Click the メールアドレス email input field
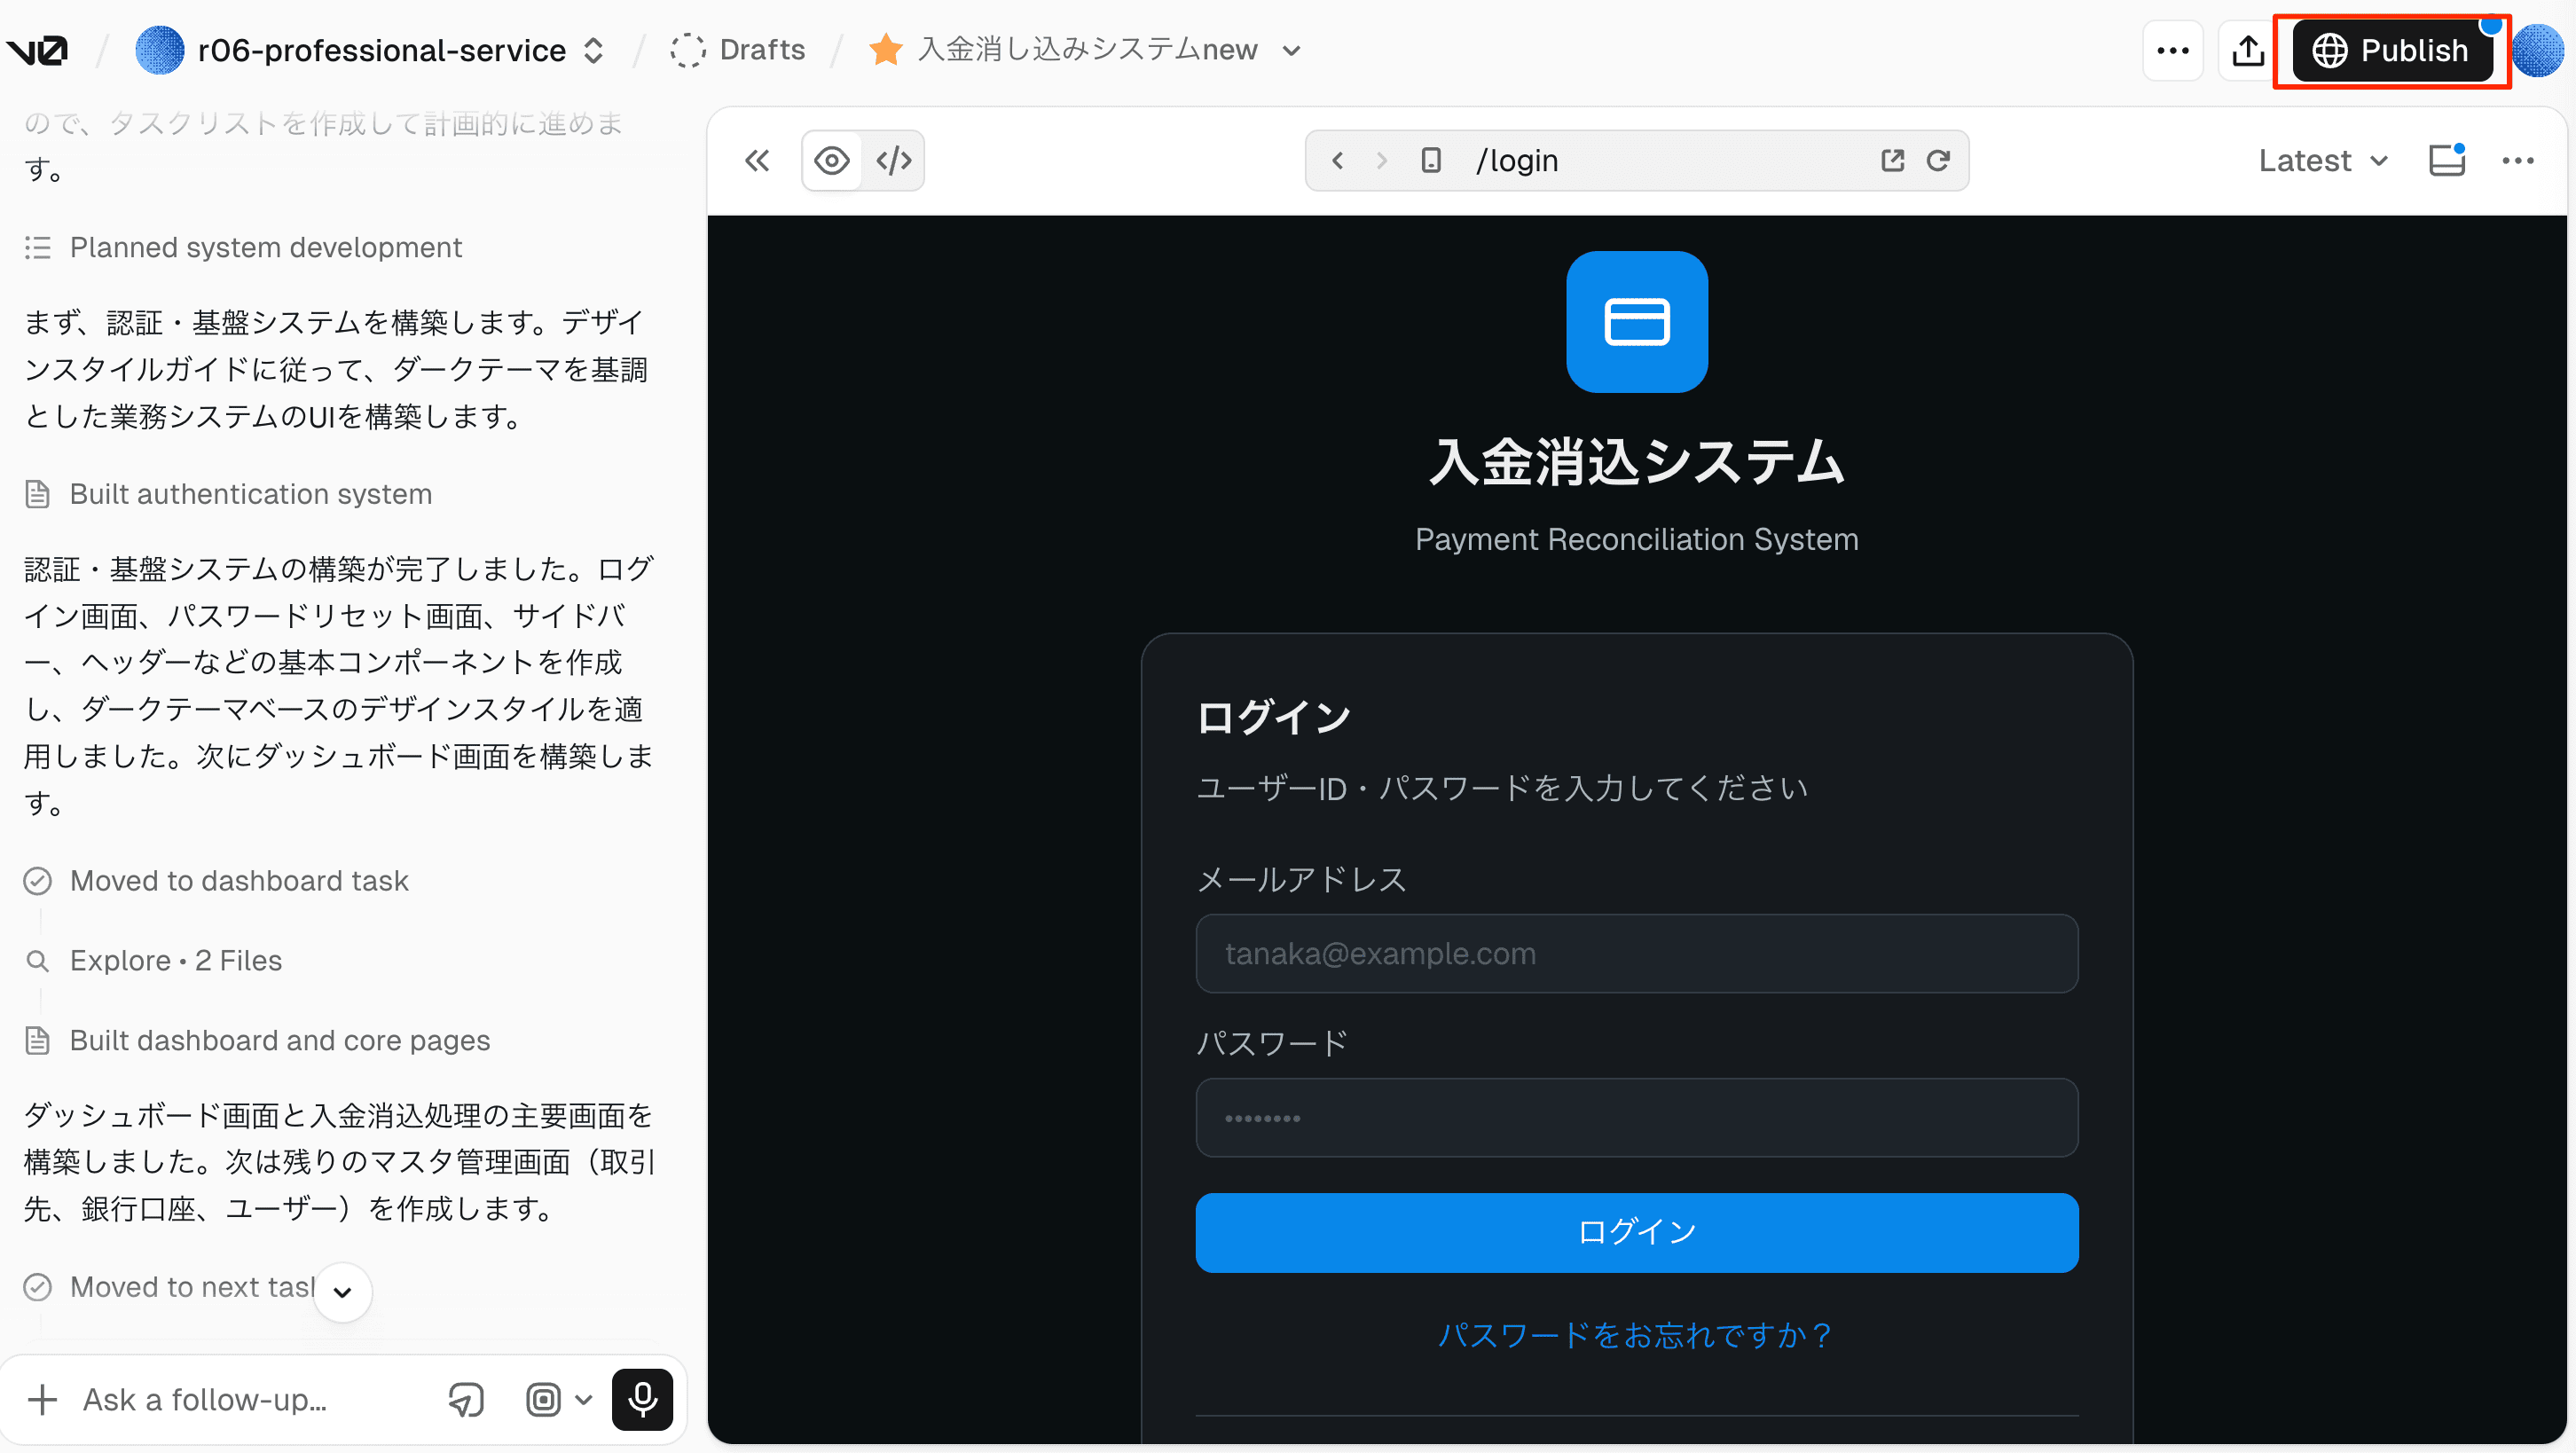 coord(1637,954)
